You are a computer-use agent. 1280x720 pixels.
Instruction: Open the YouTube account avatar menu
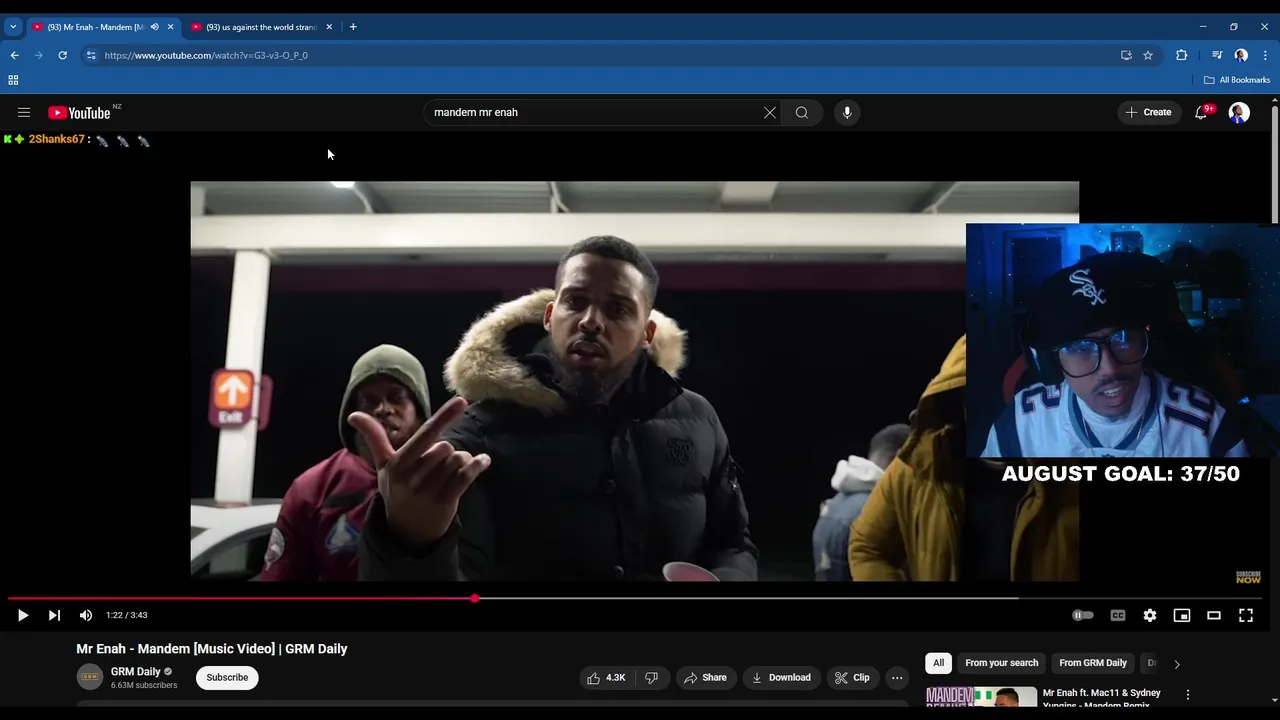coord(1239,113)
